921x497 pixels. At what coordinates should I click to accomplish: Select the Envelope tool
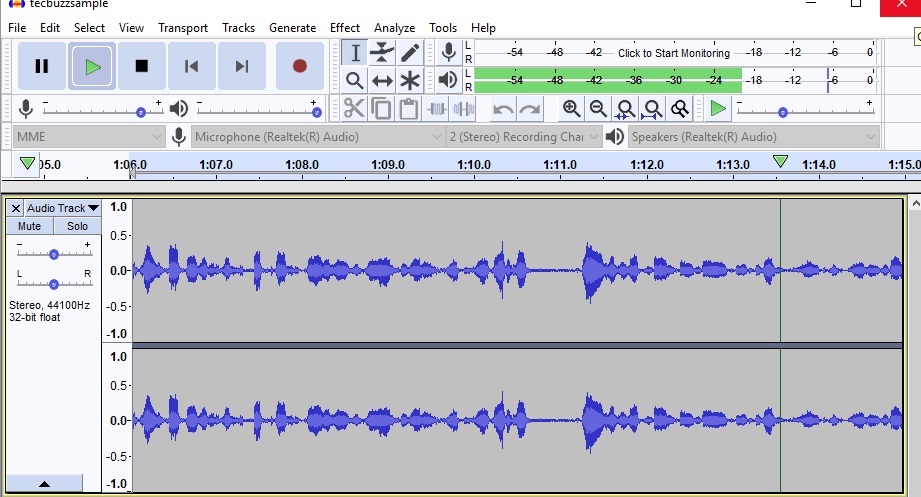coord(382,53)
